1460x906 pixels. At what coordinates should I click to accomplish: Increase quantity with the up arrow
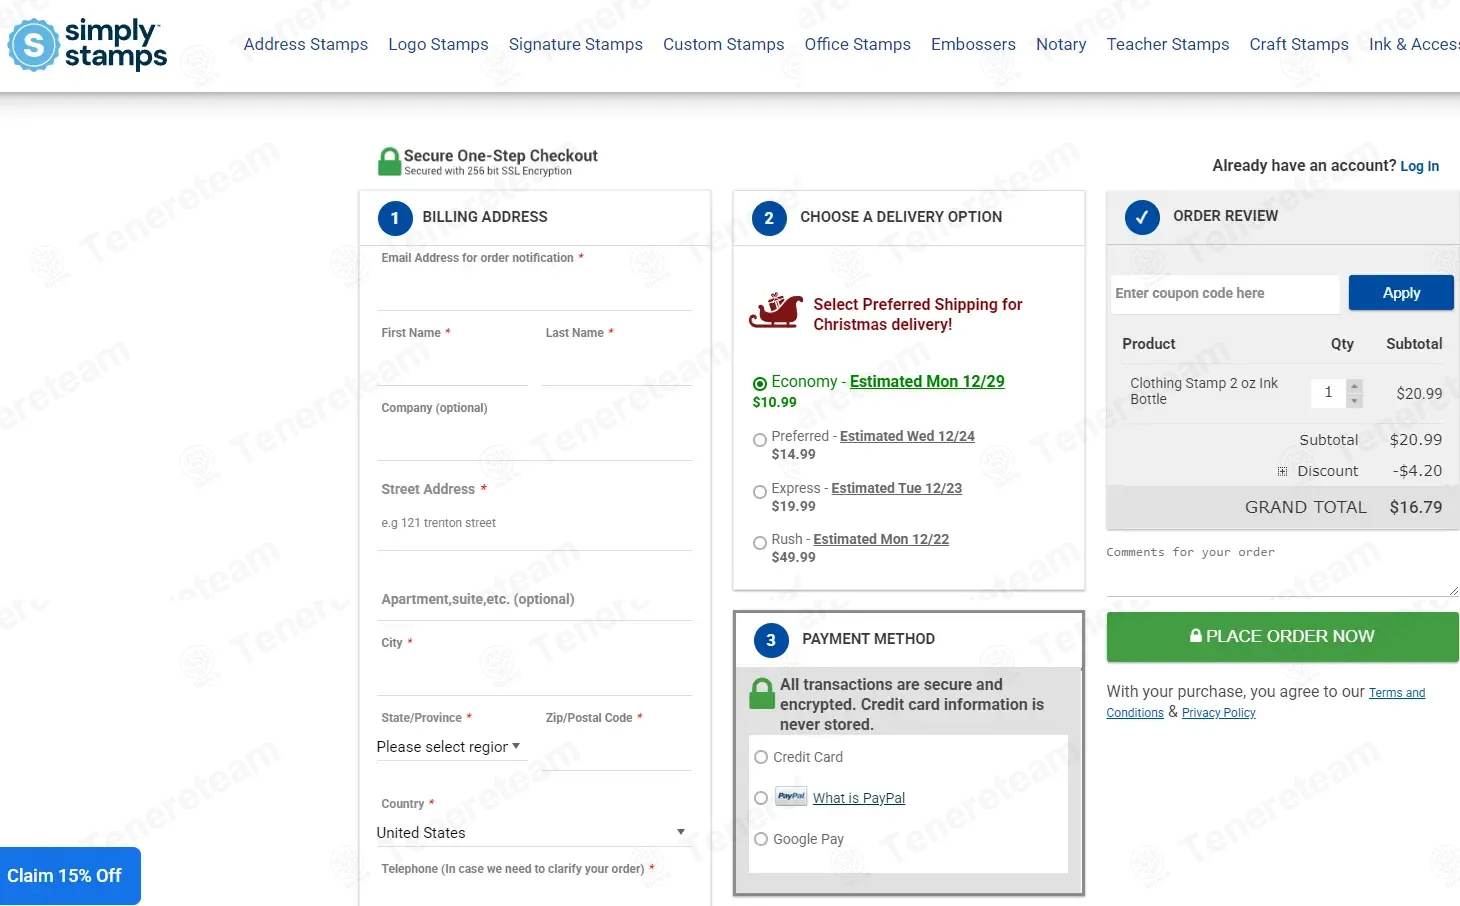click(1355, 386)
